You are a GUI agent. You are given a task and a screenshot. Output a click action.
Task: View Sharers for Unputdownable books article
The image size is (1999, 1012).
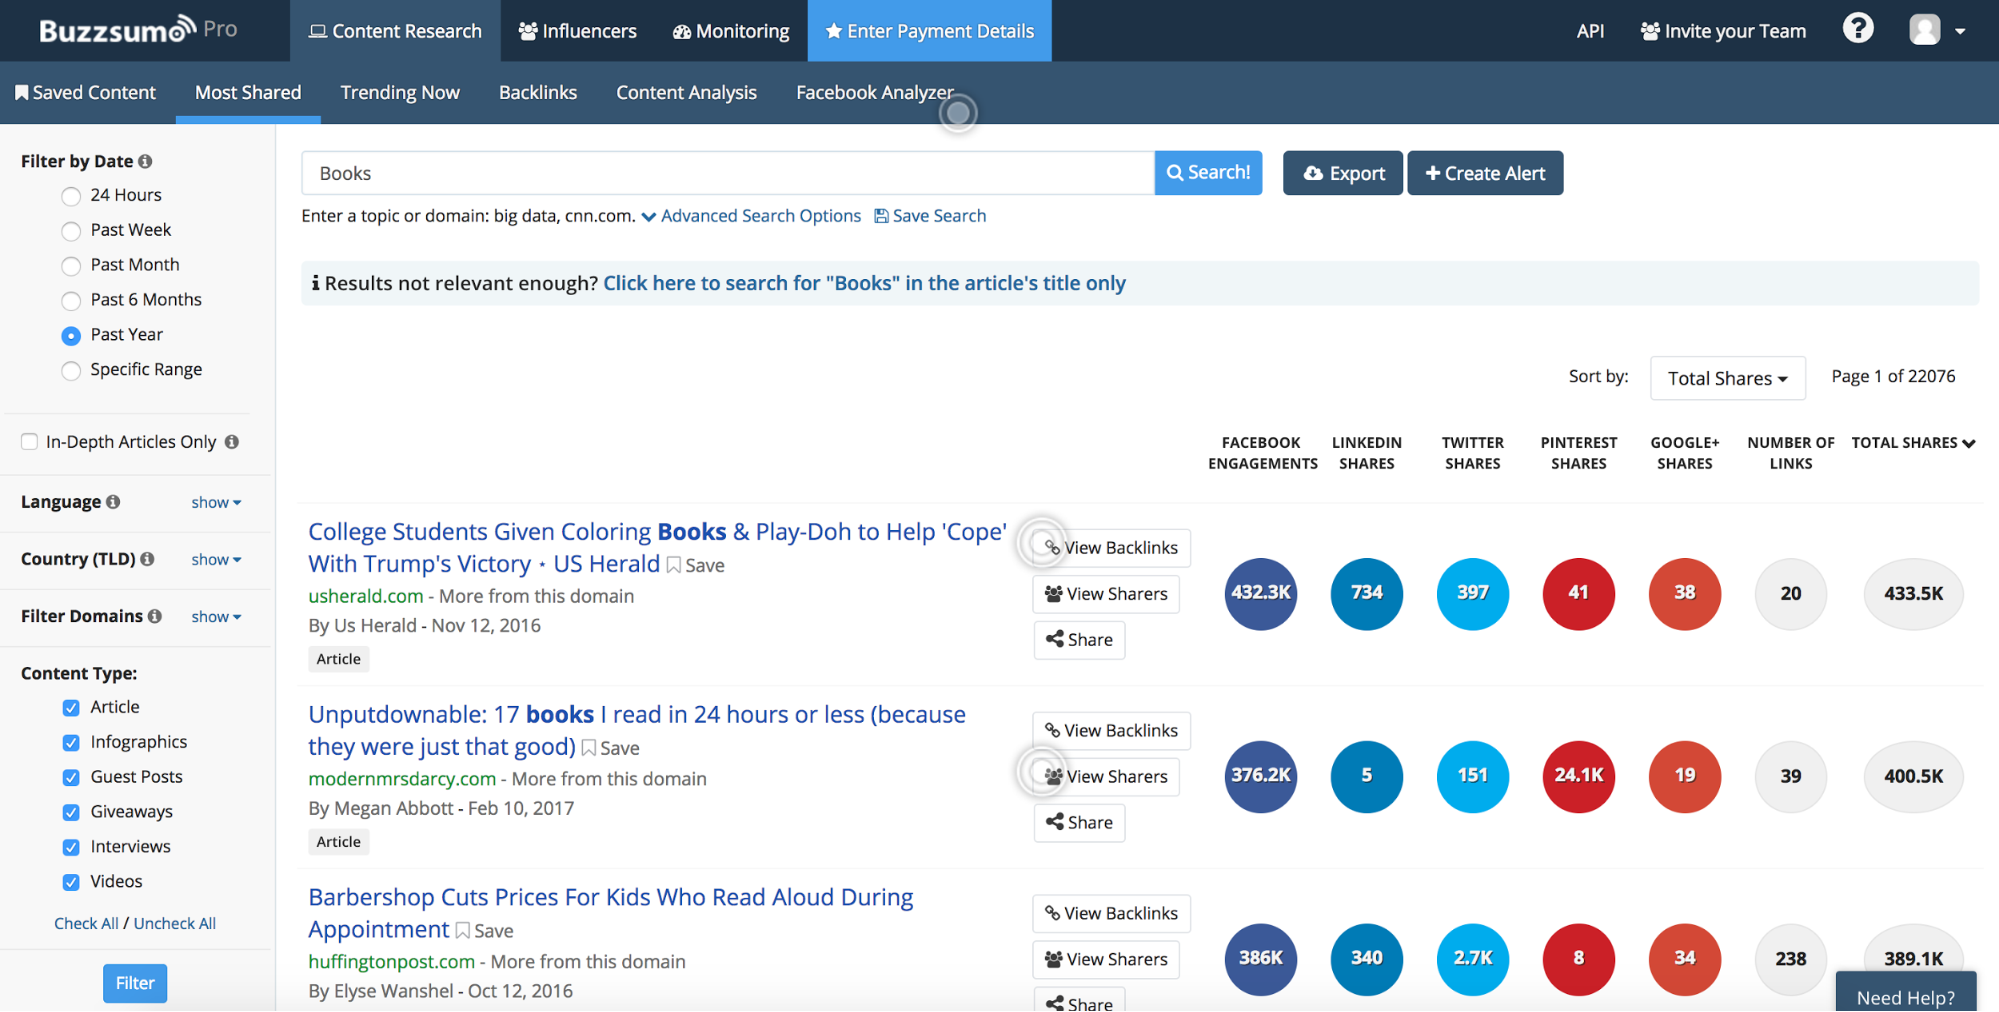[x=1106, y=777]
